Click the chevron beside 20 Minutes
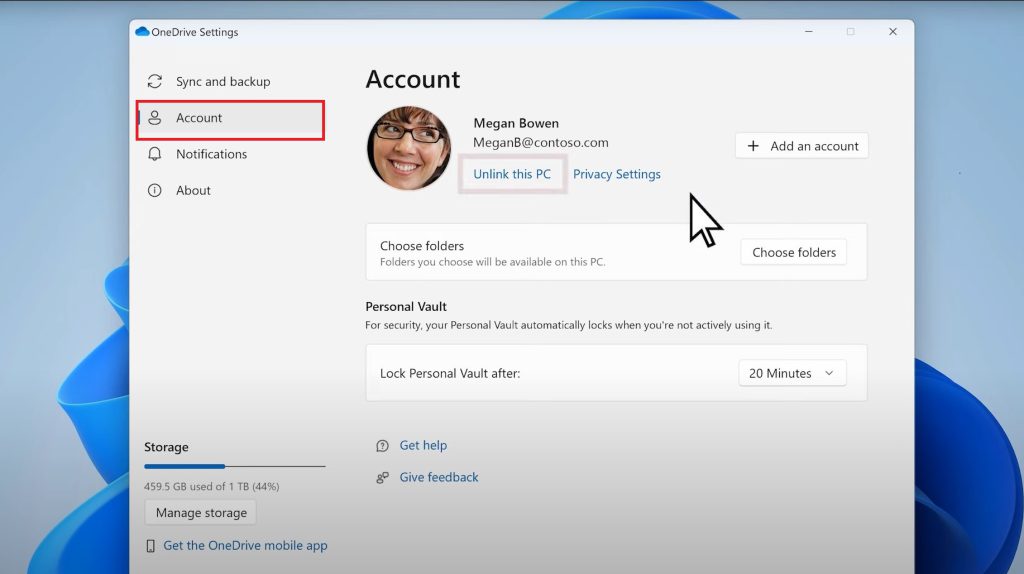Image resolution: width=1024 pixels, height=574 pixels. [x=829, y=373]
